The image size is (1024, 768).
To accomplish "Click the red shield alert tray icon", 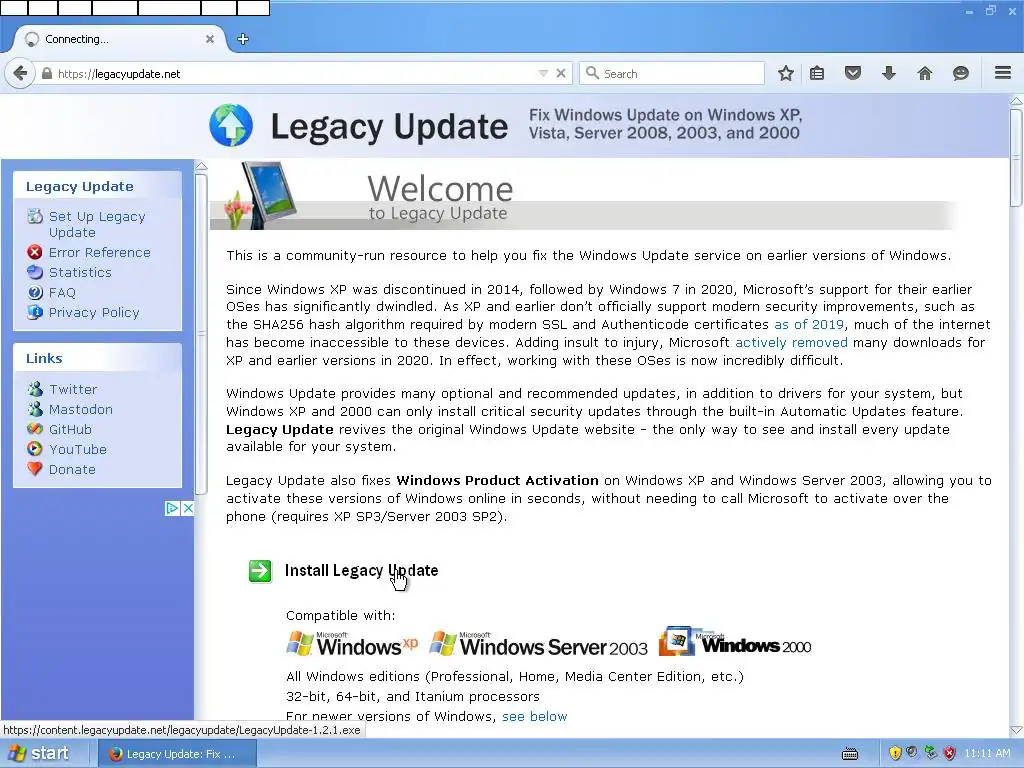I will (950, 753).
